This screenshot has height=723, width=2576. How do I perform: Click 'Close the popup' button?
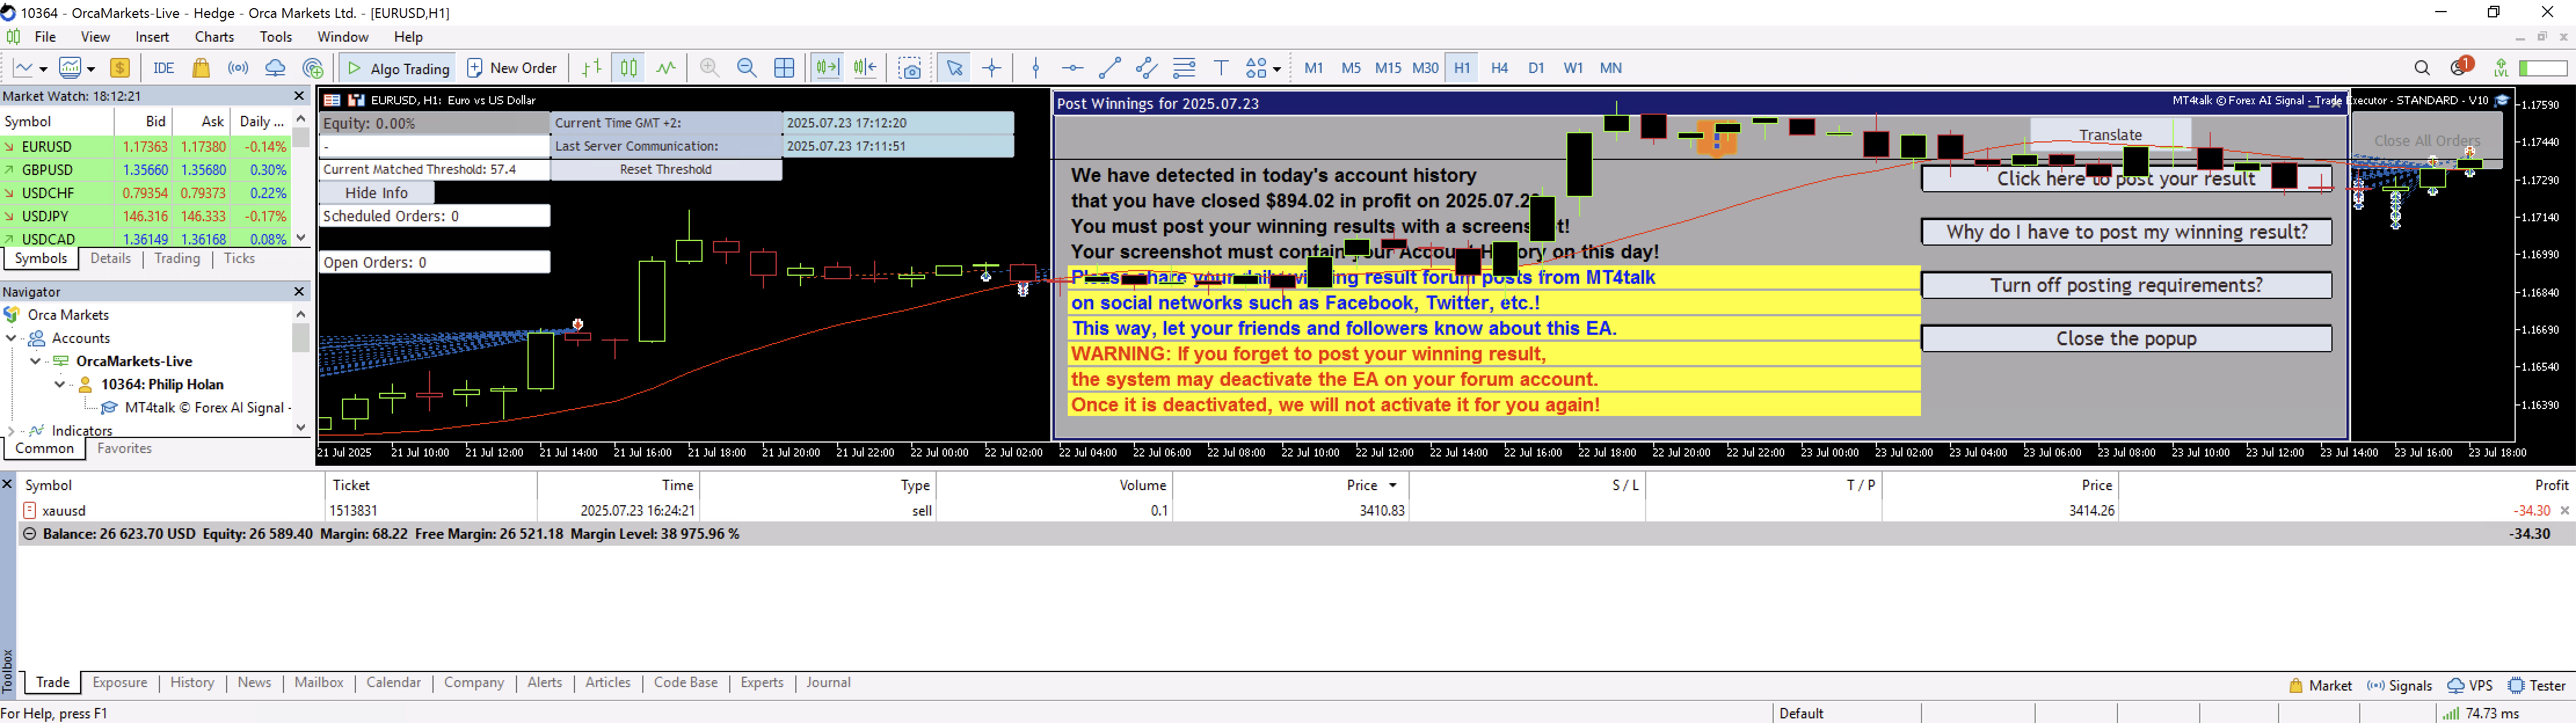click(x=2125, y=339)
